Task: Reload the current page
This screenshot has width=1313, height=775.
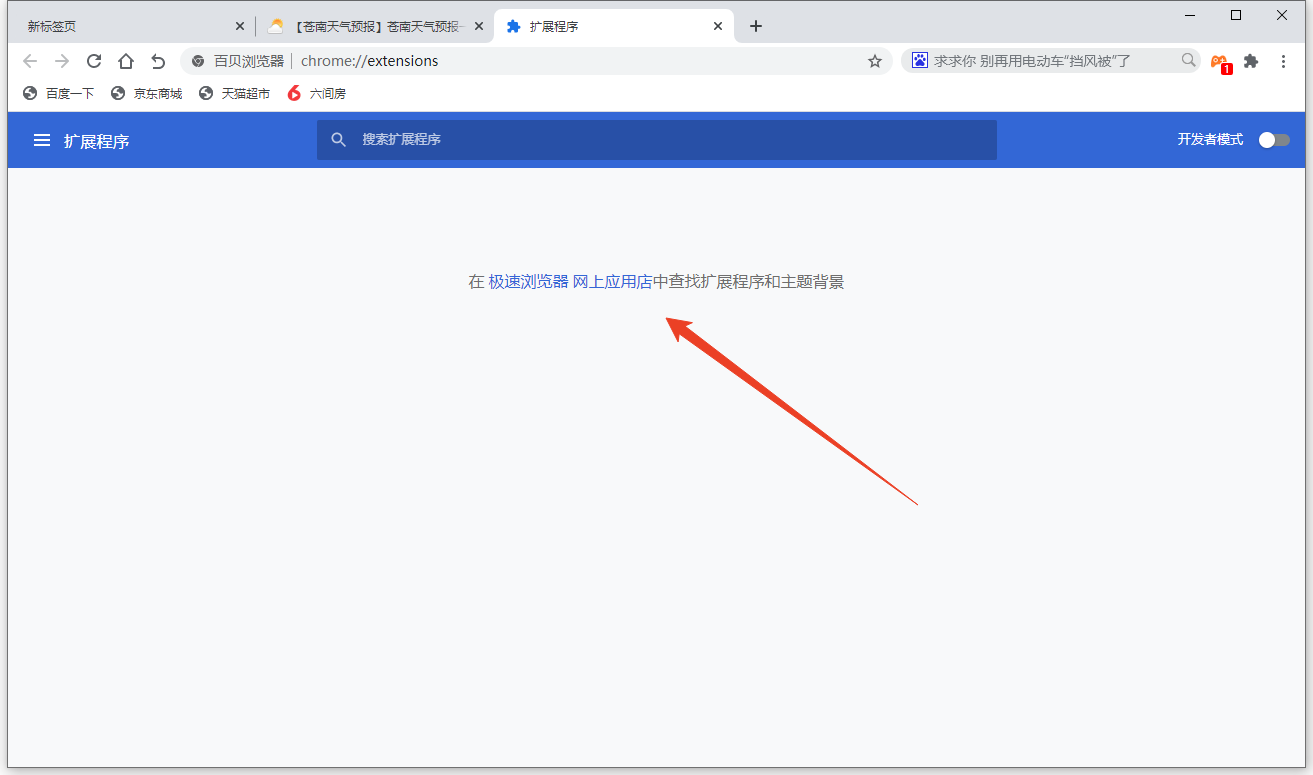Action: [x=94, y=61]
